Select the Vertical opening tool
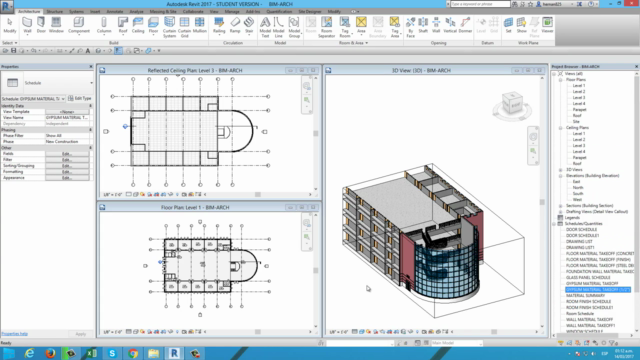Viewport: 640px width, 360px height. click(x=450, y=25)
